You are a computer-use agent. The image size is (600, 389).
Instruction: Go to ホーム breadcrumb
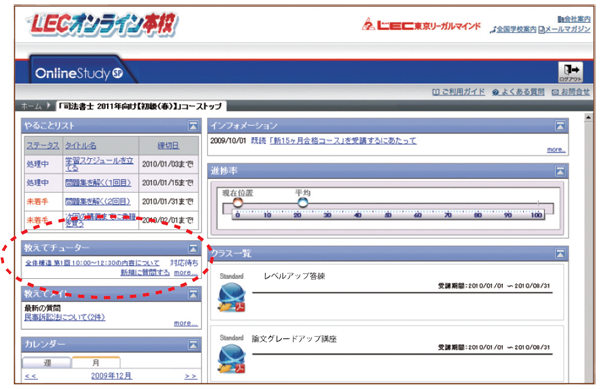[x=31, y=106]
